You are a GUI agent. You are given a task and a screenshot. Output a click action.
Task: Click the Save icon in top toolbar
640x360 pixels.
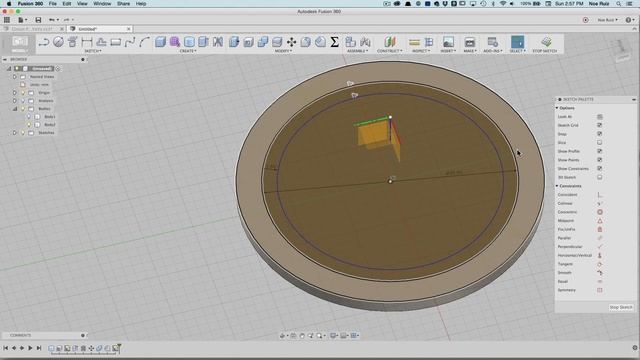pyautogui.click(x=38, y=20)
